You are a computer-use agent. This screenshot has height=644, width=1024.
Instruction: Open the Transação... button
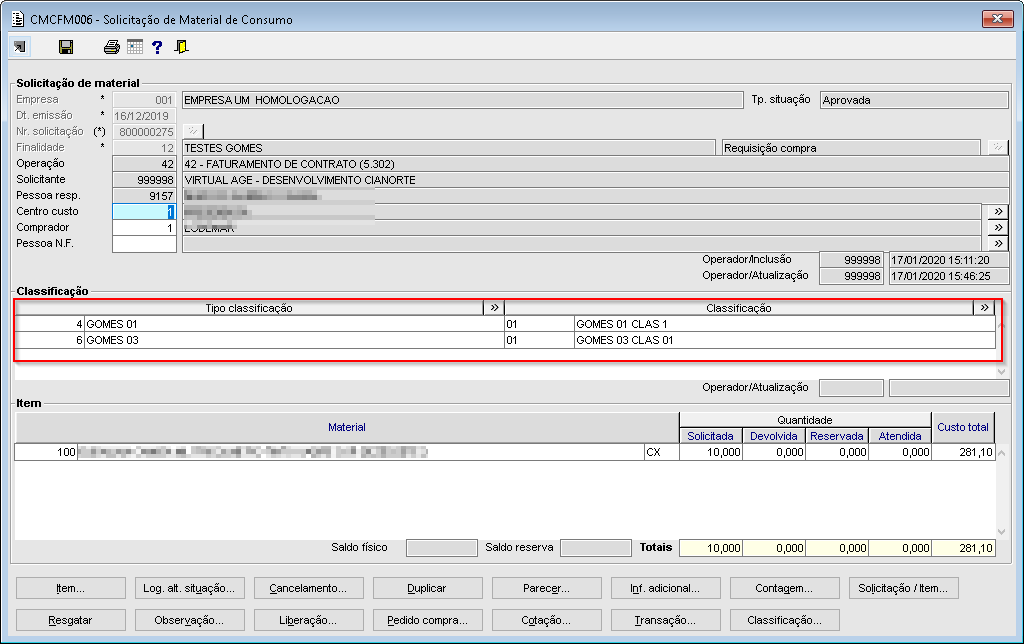coord(665,620)
